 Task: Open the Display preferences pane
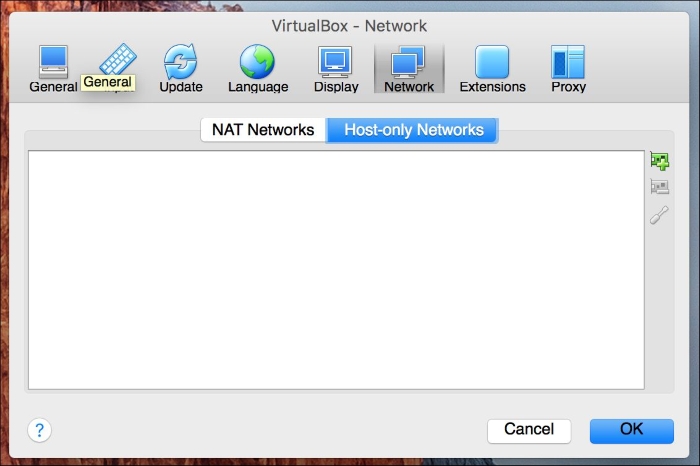[x=336, y=69]
